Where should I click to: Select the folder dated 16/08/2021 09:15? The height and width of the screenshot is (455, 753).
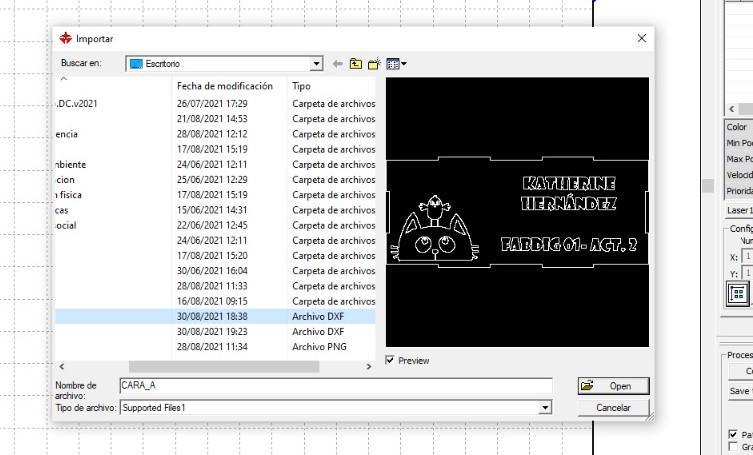point(215,301)
